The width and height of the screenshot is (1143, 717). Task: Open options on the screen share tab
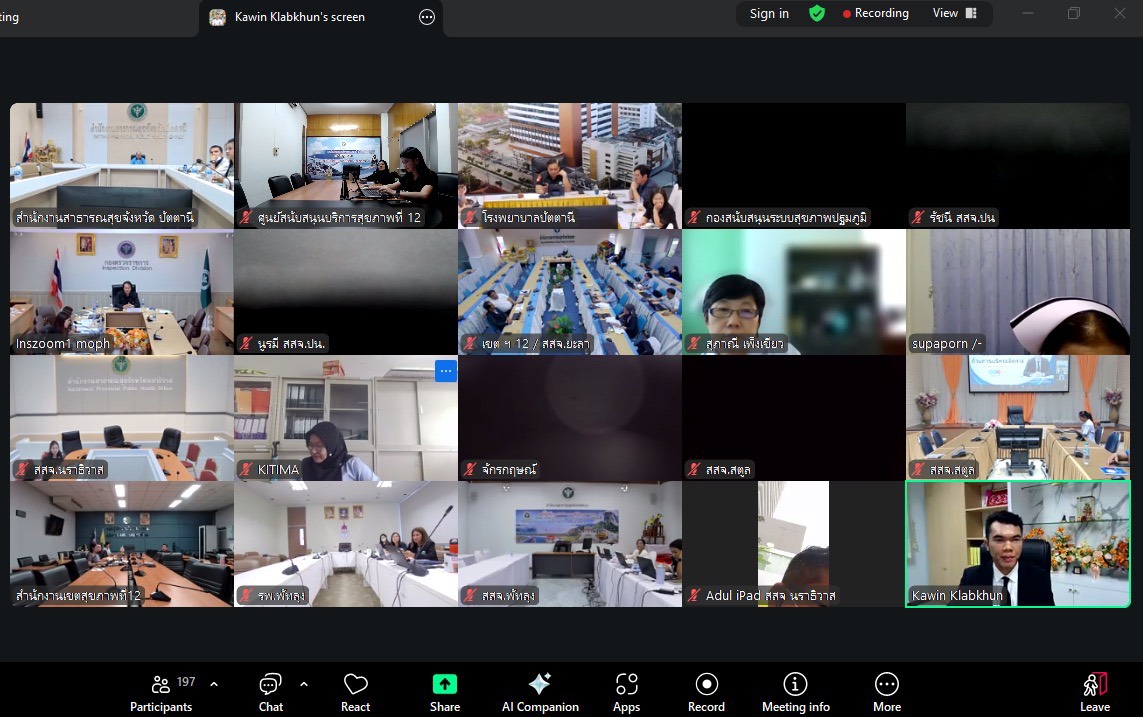[x=427, y=17]
